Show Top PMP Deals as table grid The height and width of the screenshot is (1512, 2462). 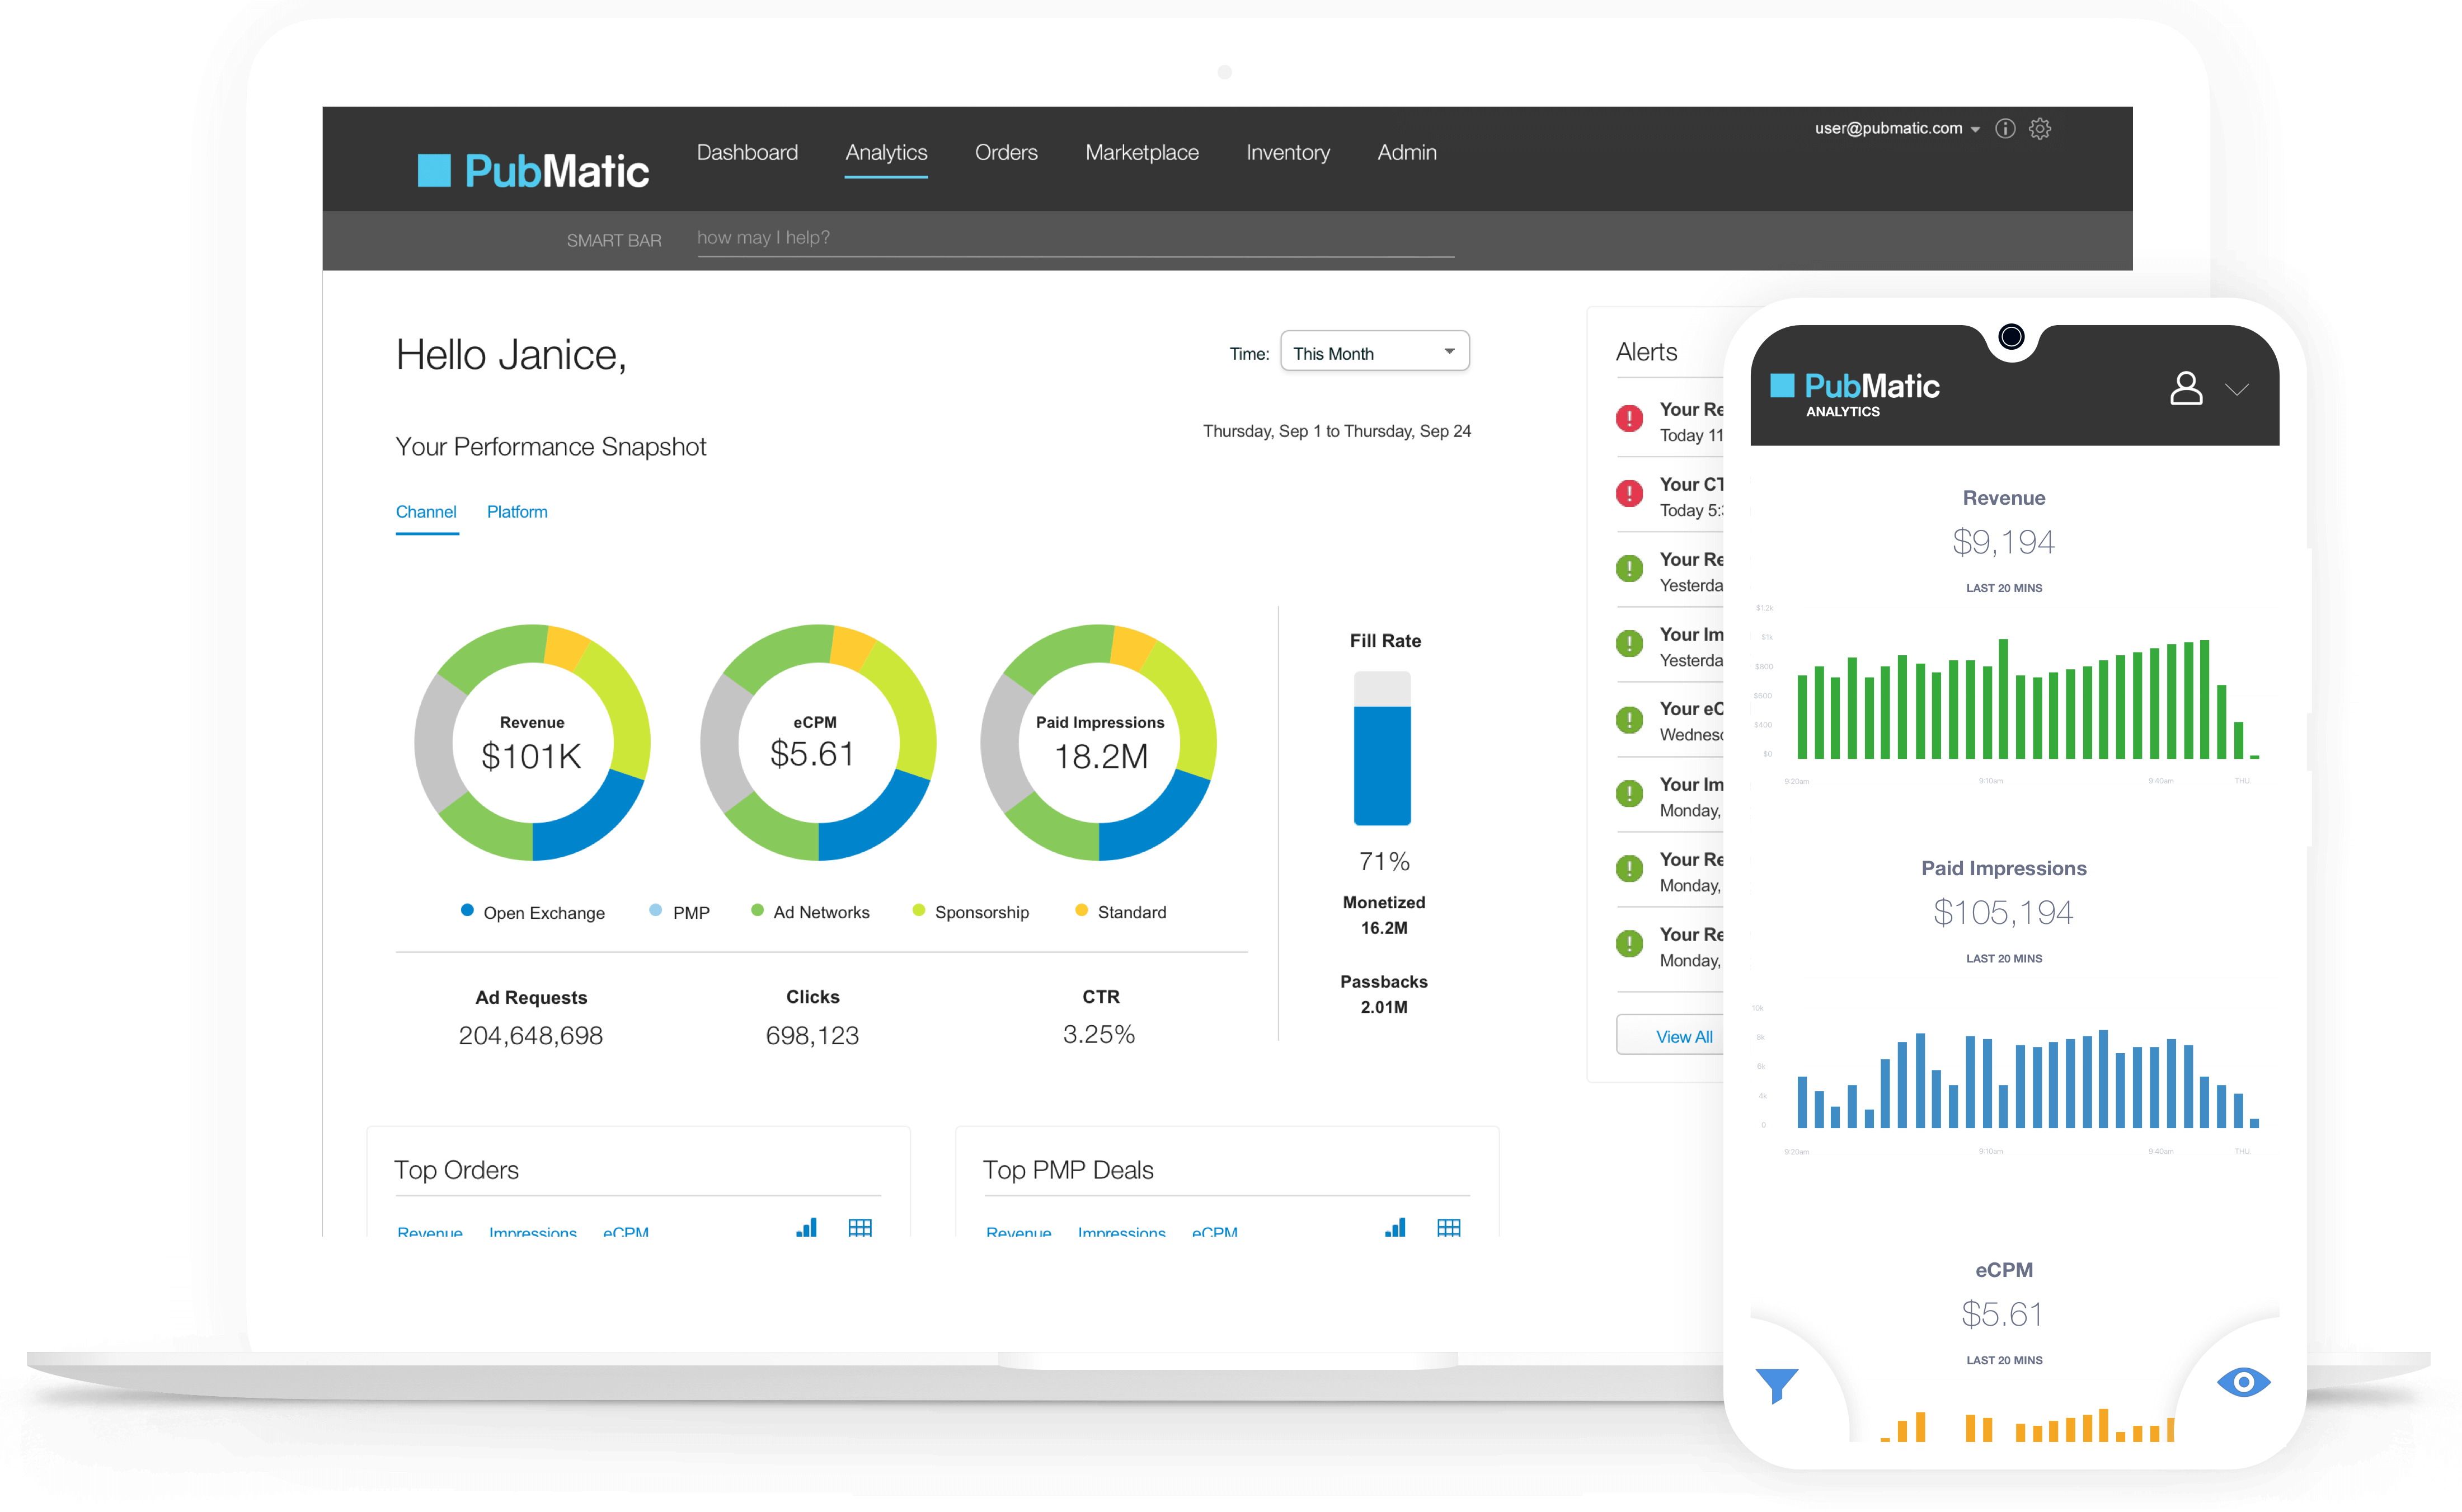1449,1227
